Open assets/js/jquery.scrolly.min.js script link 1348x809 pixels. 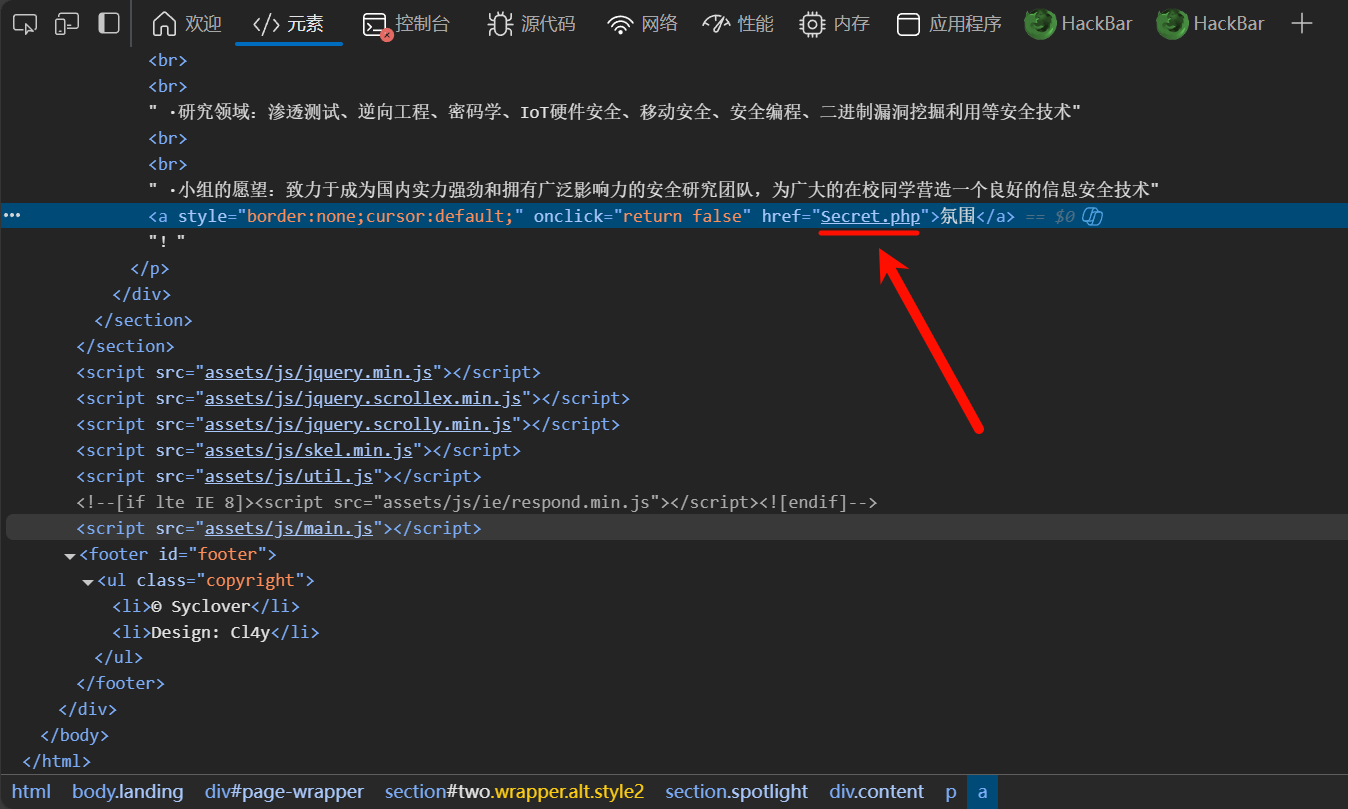coord(358,424)
